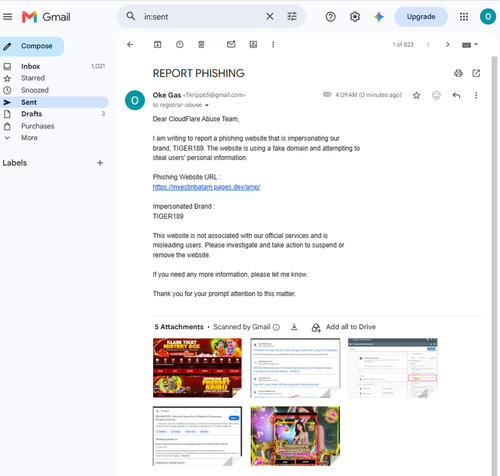Star the message from Oke Gas
500x476 pixels.
[416, 96]
